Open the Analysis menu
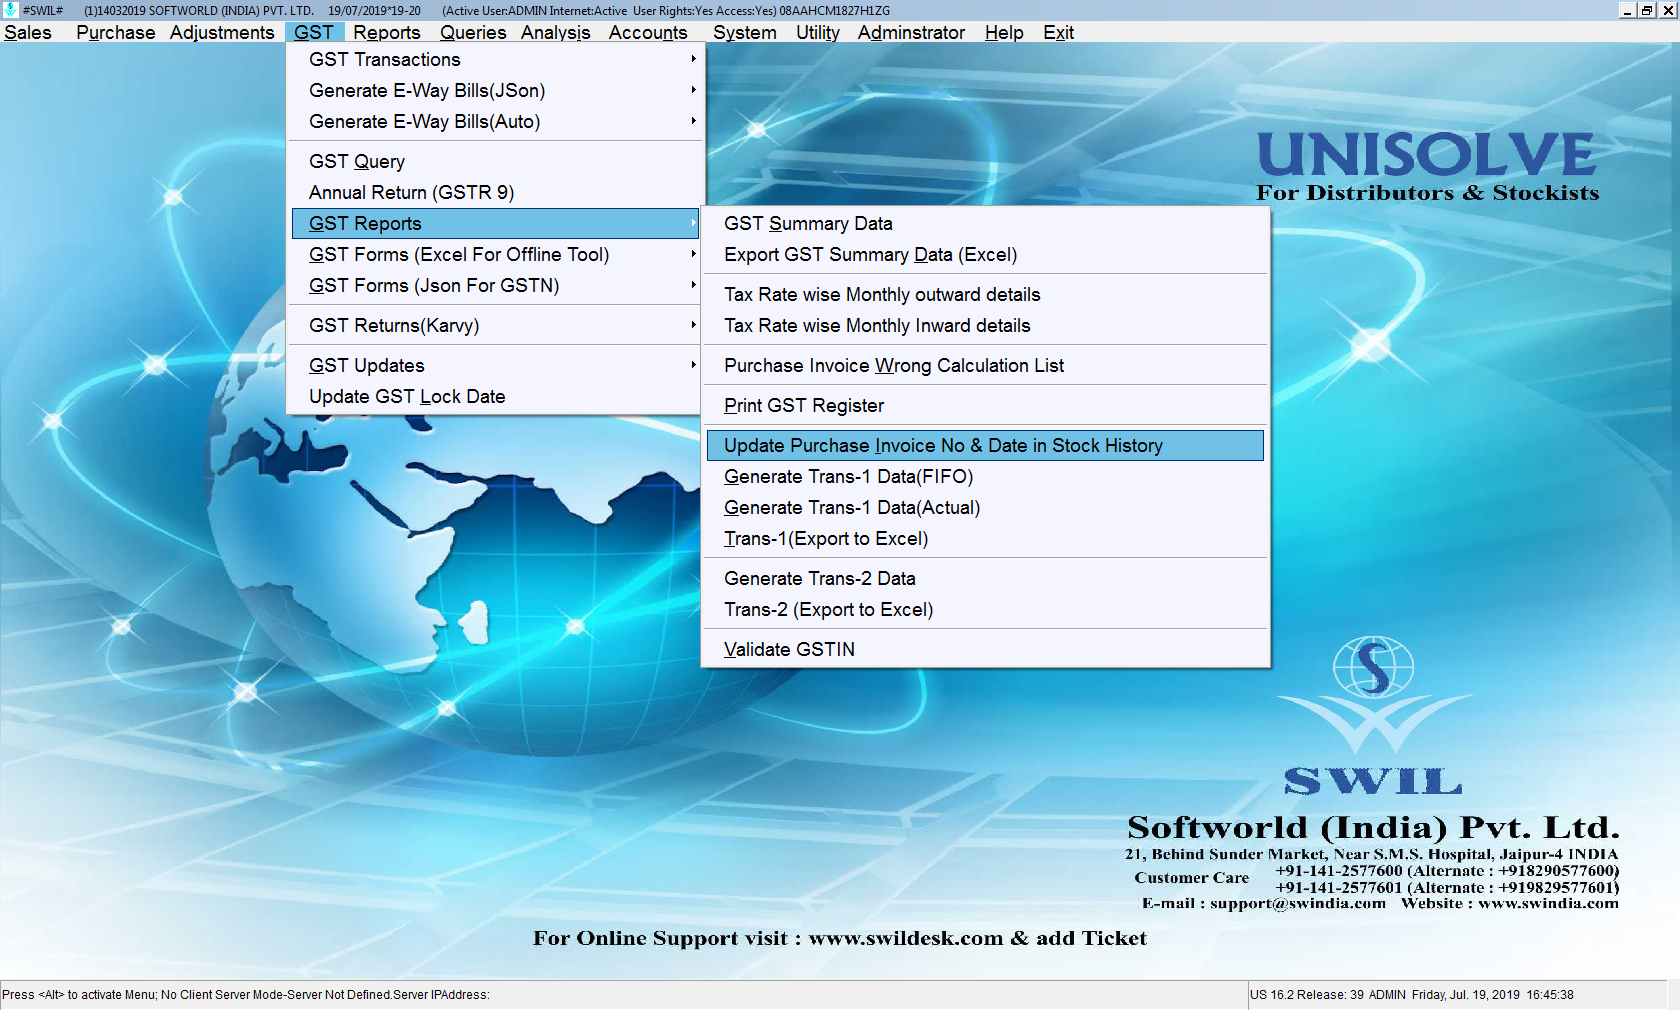The width and height of the screenshot is (1680, 1010). tap(555, 32)
